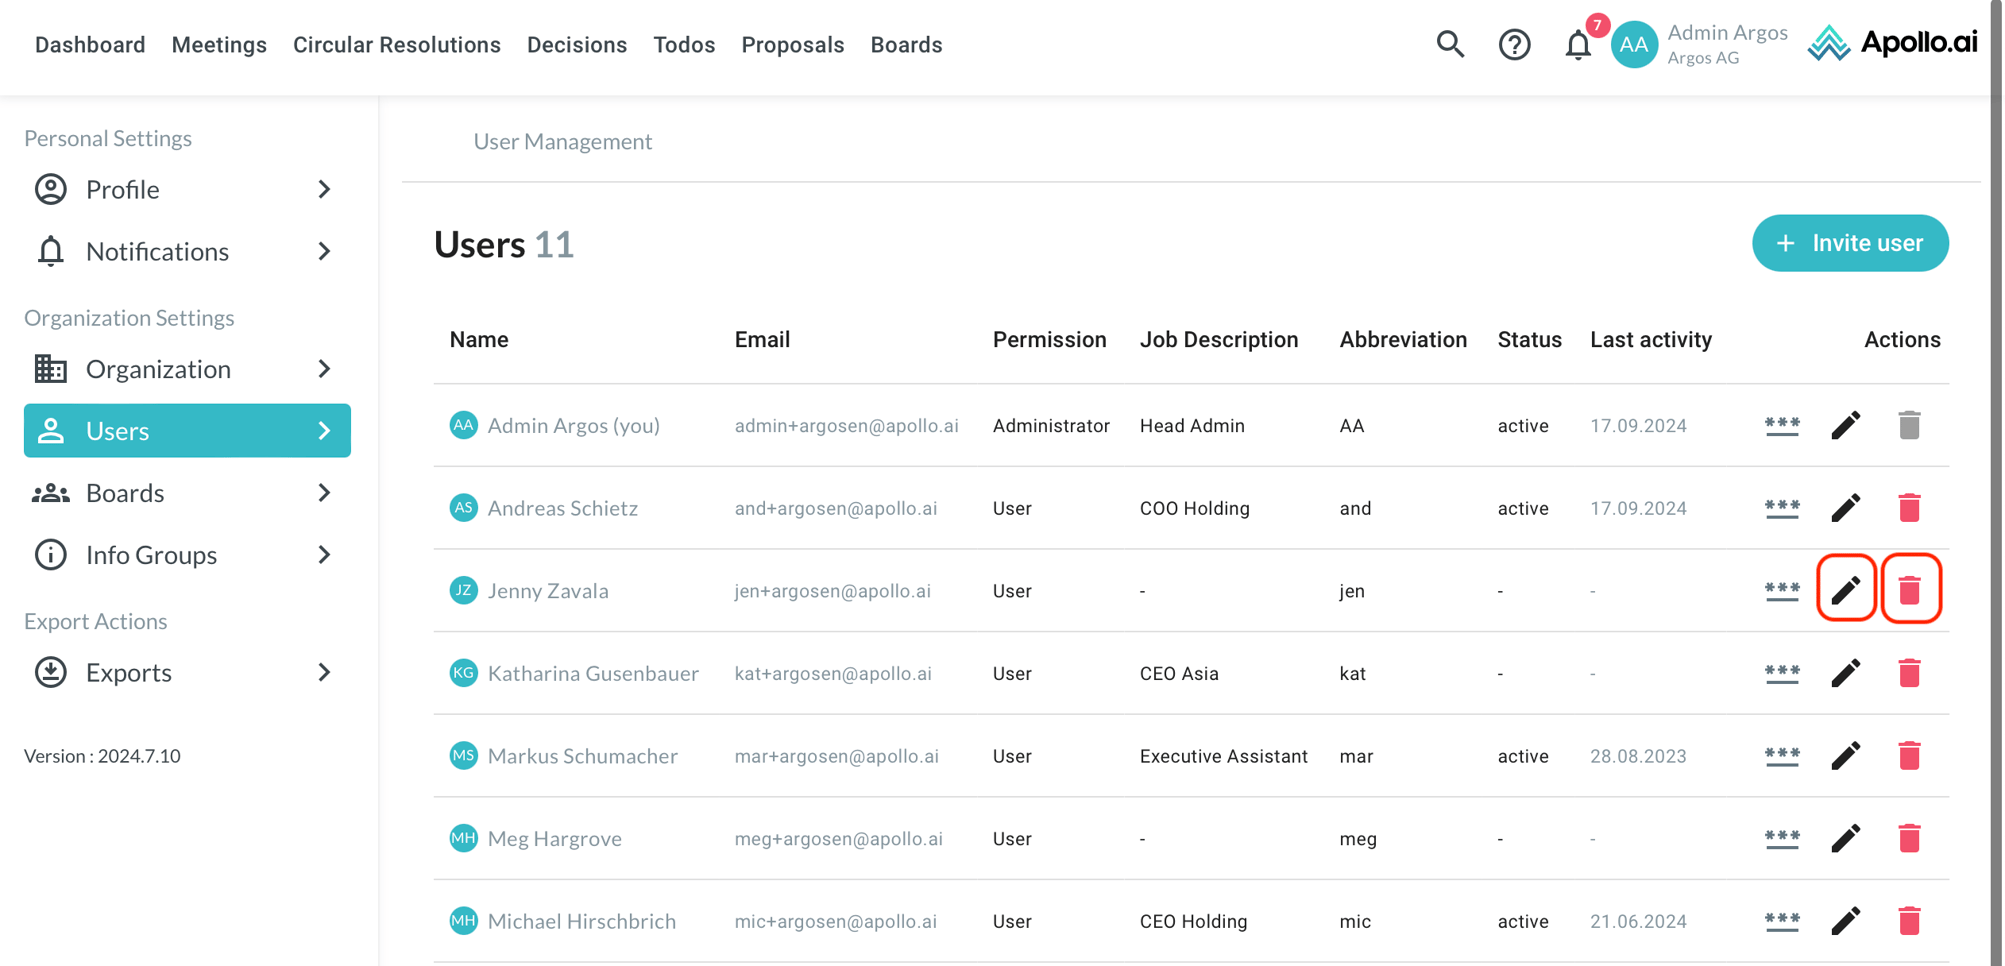Delete Katharina Gusenbauer with trash icon

point(1909,673)
